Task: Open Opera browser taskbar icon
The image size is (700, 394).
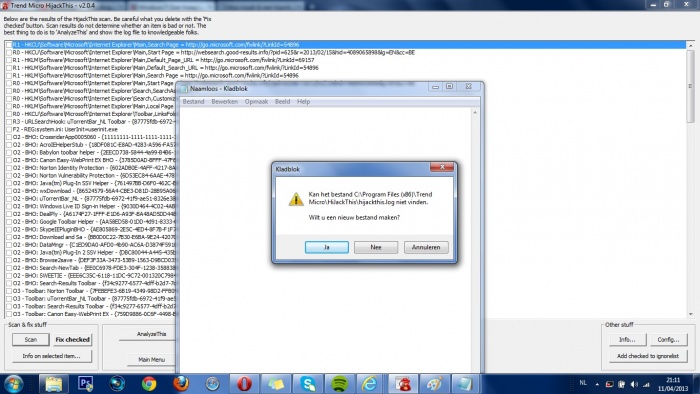Action: click(x=244, y=384)
